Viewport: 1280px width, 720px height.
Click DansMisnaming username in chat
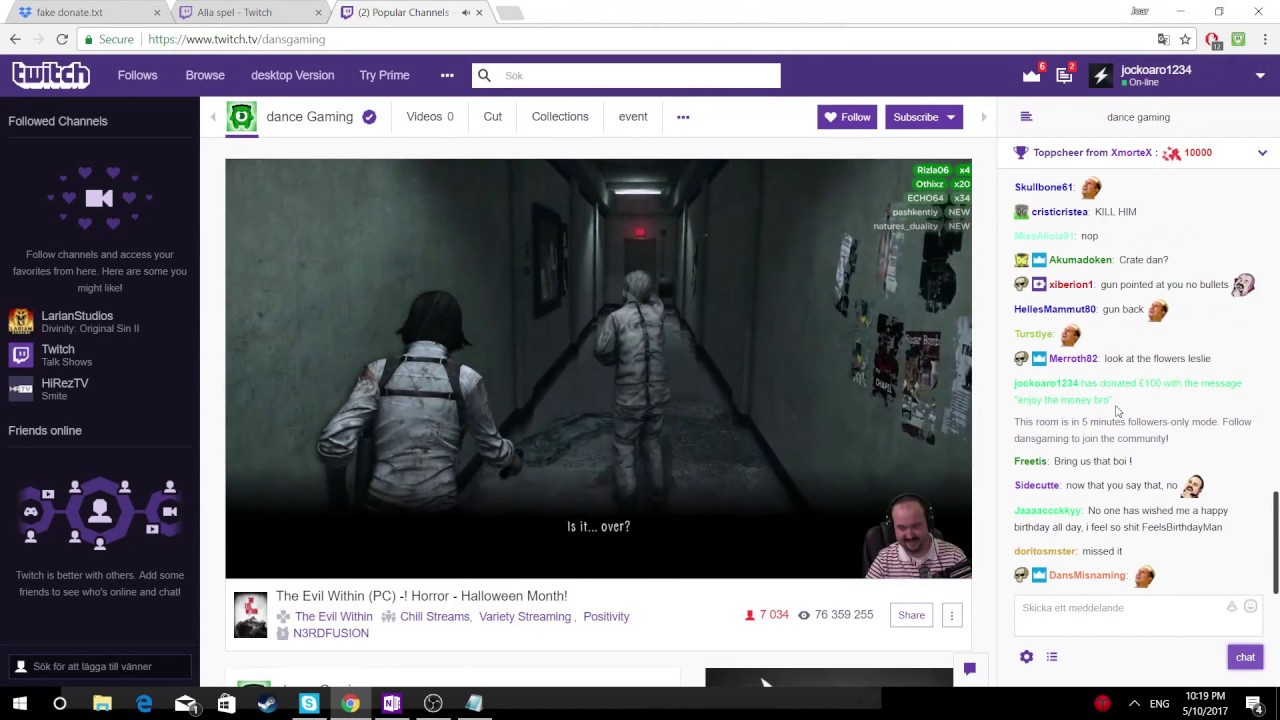tap(1087, 575)
